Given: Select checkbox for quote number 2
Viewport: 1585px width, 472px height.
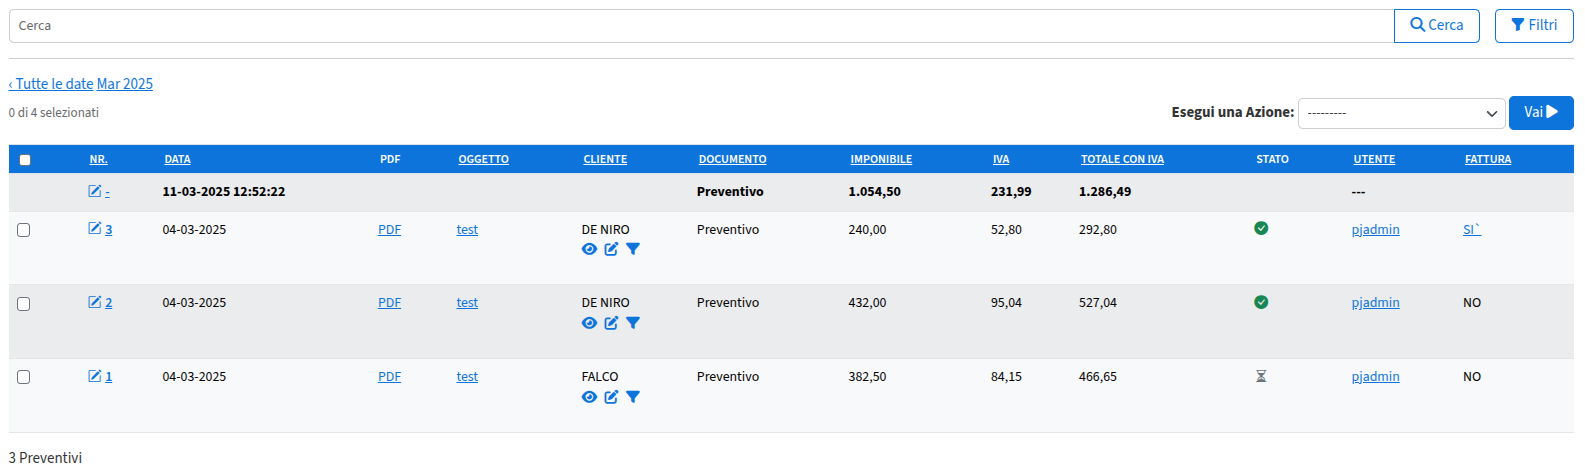Looking at the screenshot, I should point(24,304).
